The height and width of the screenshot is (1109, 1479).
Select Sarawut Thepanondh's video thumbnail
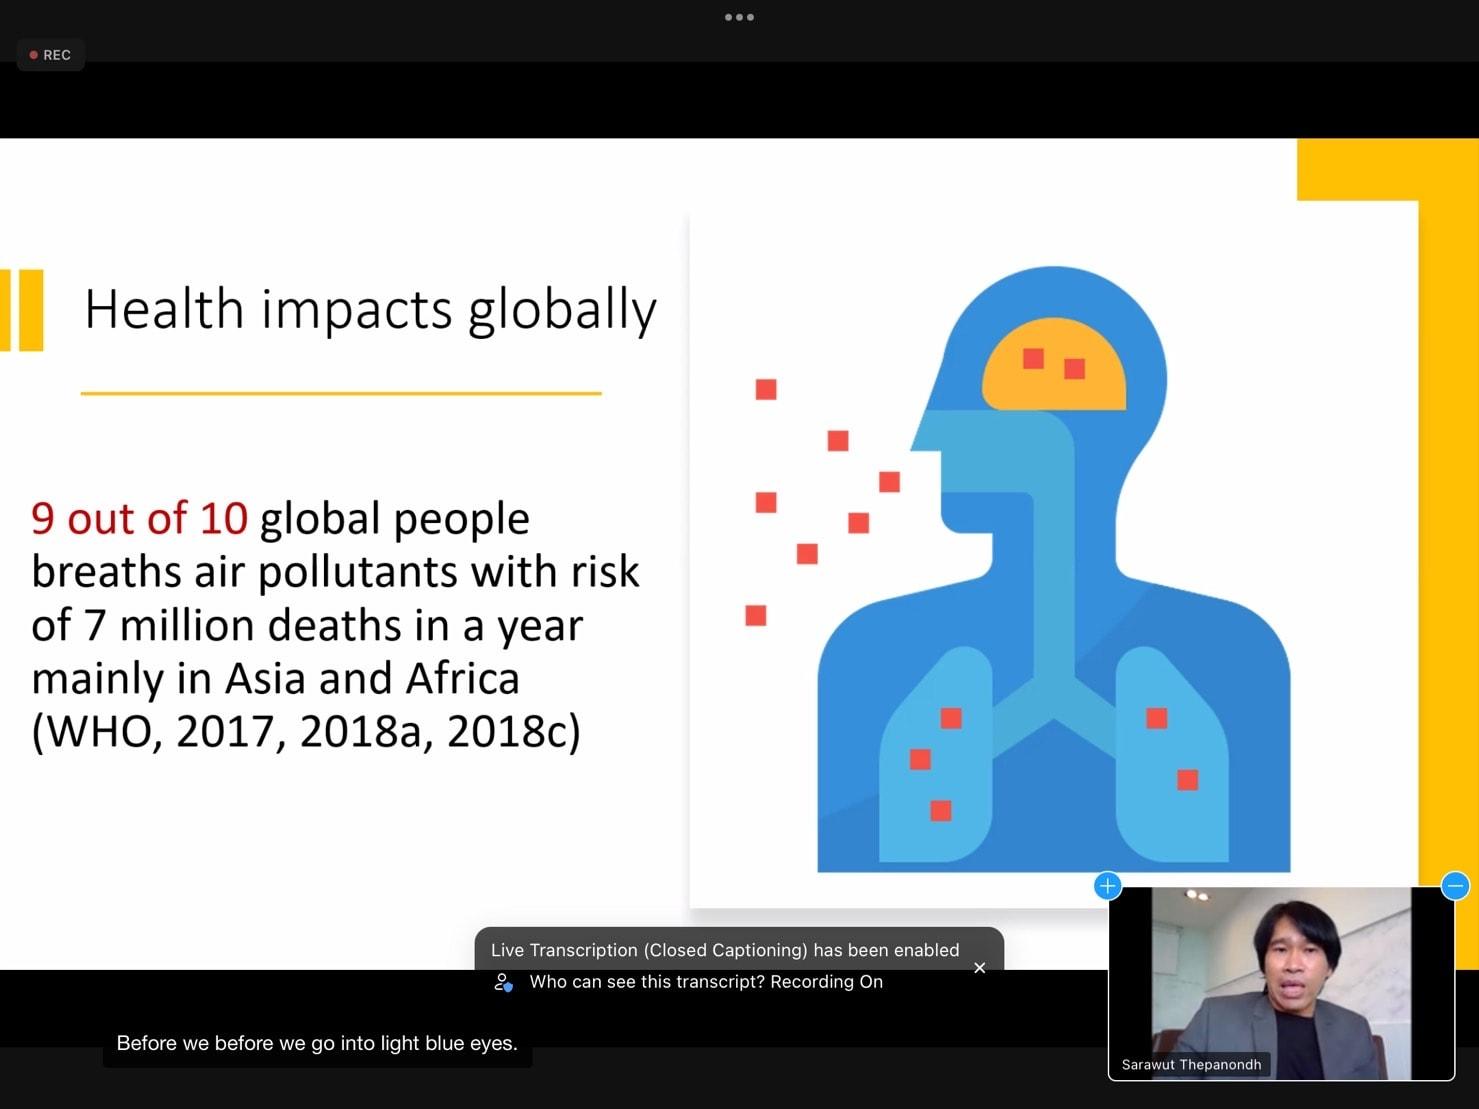coord(1281,983)
